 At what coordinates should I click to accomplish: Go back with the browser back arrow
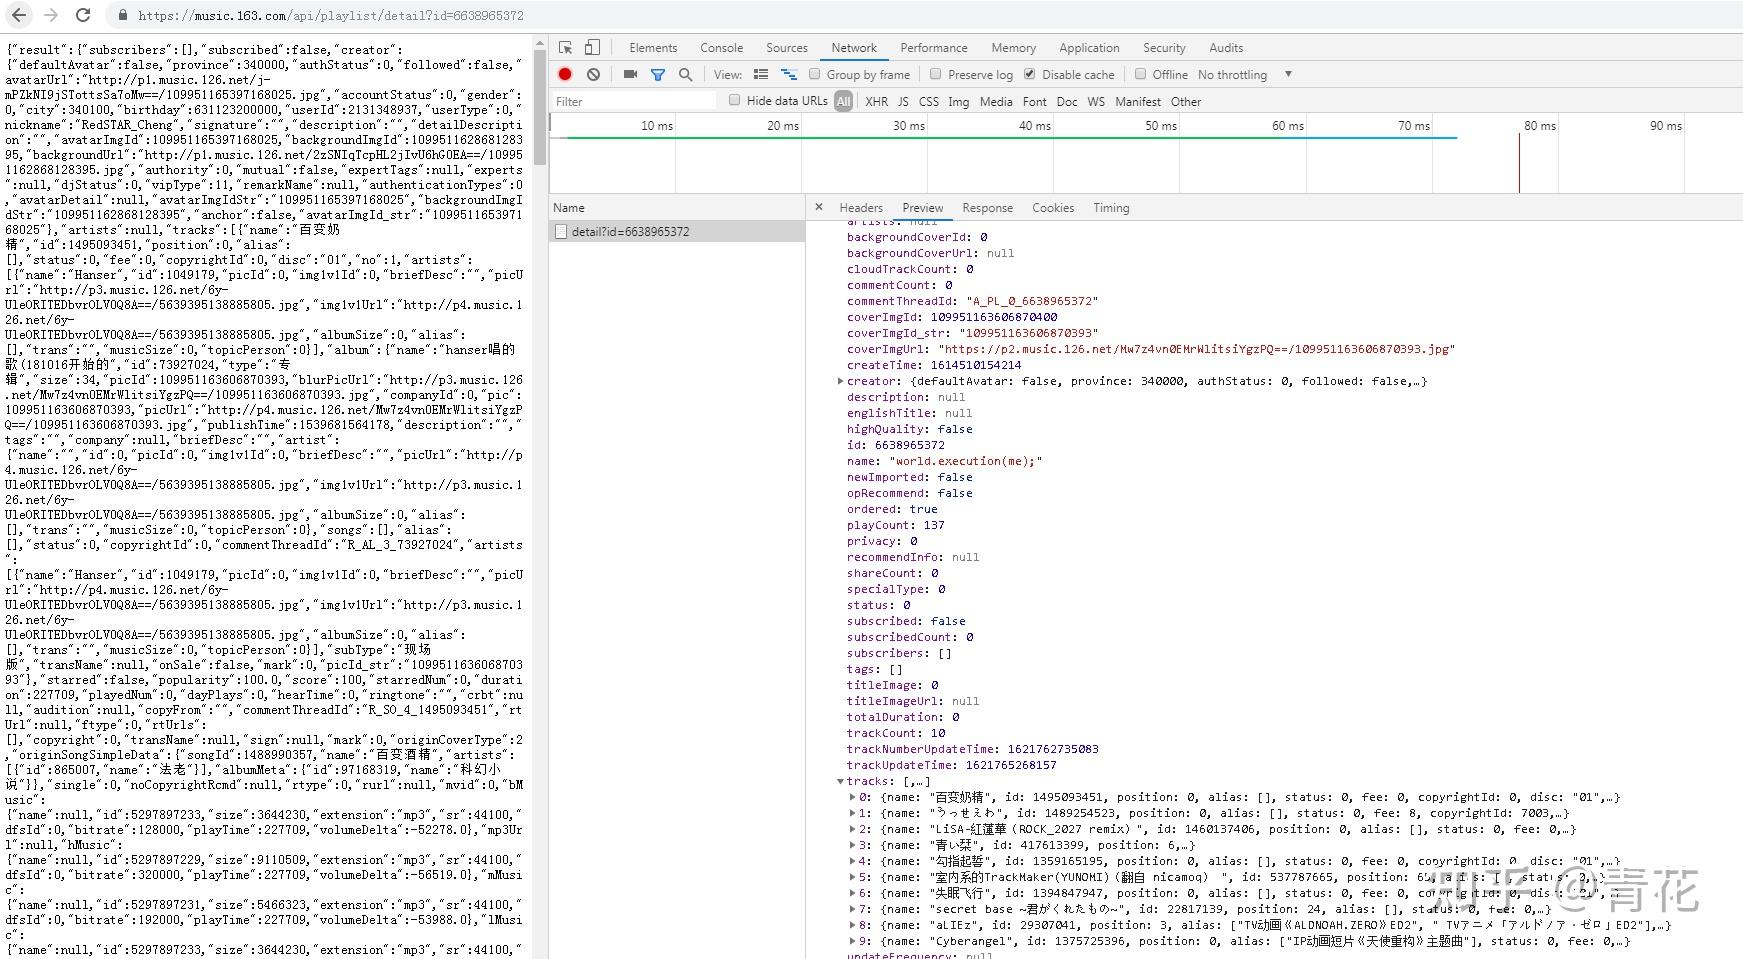pyautogui.click(x=19, y=15)
